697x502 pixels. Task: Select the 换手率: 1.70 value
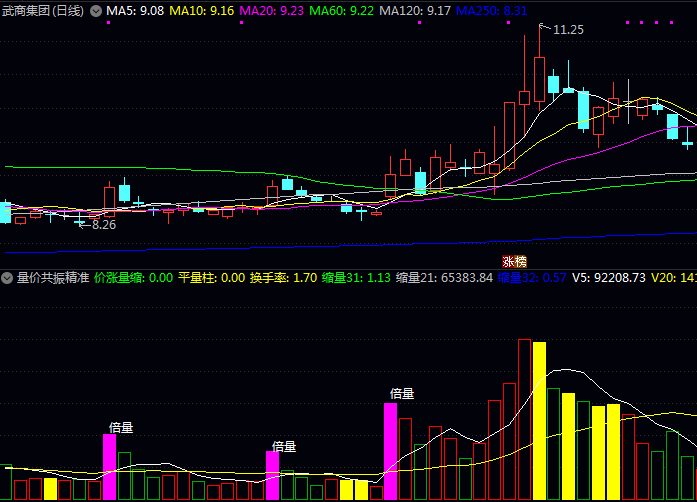(x=283, y=278)
